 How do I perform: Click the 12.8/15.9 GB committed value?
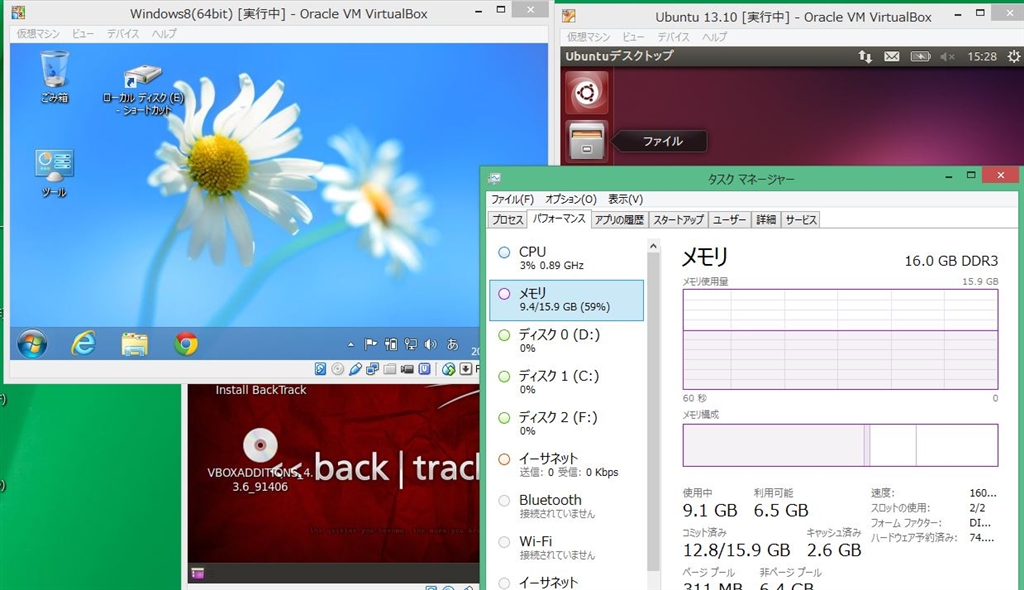[736, 550]
